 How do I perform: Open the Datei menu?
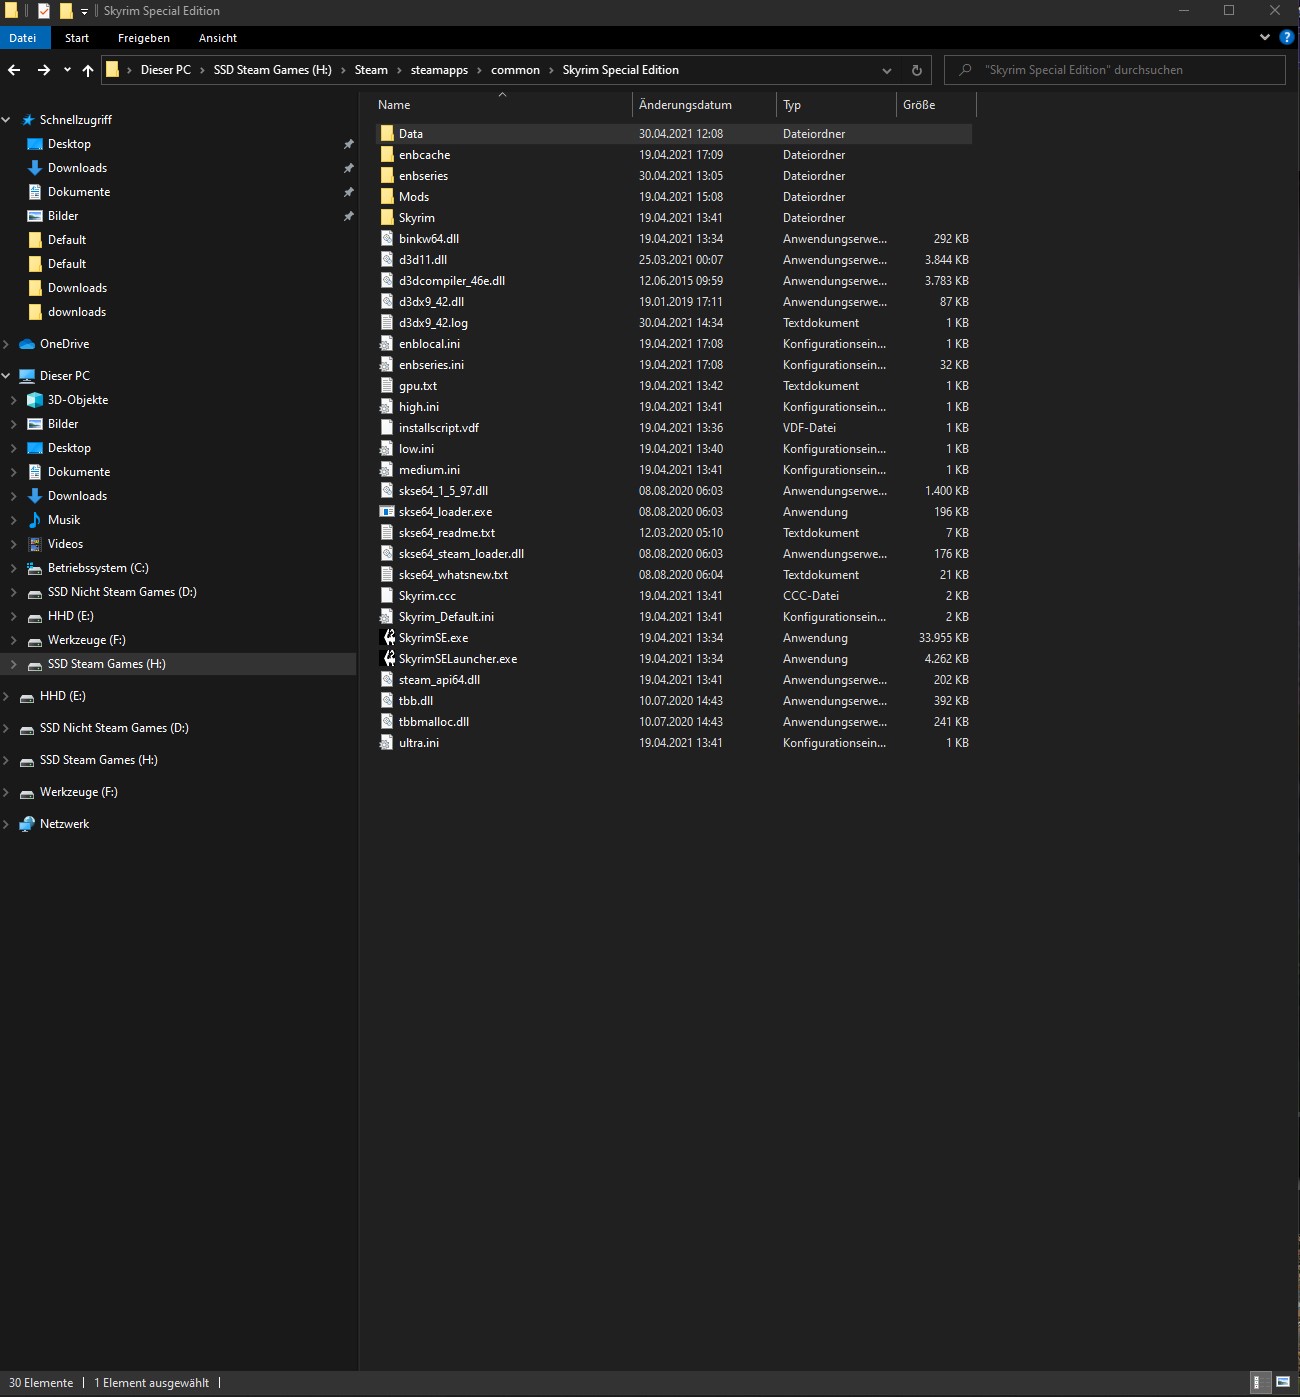point(23,38)
